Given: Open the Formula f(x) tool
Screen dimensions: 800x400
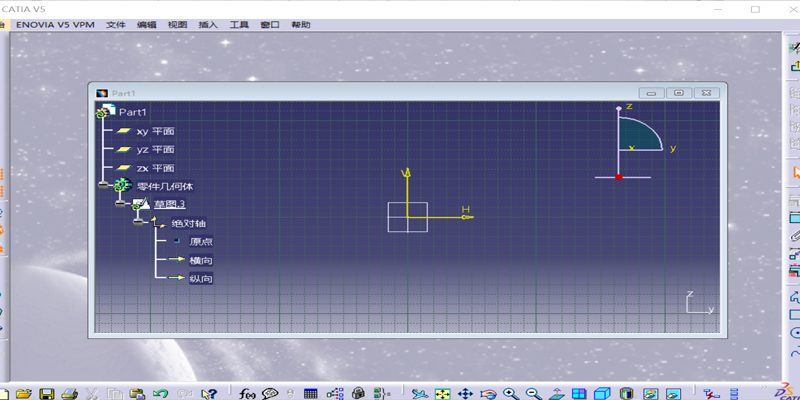Looking at the screenshot, I should click(x=248, y=394).
